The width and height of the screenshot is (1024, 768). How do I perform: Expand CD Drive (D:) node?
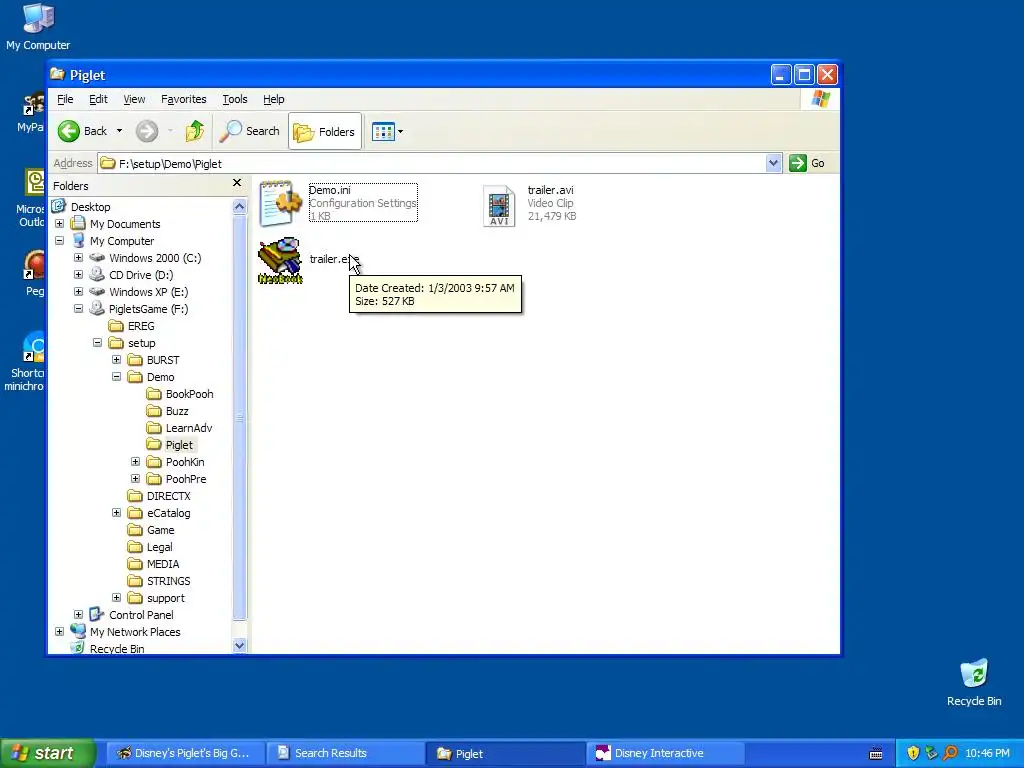point(78,275)
